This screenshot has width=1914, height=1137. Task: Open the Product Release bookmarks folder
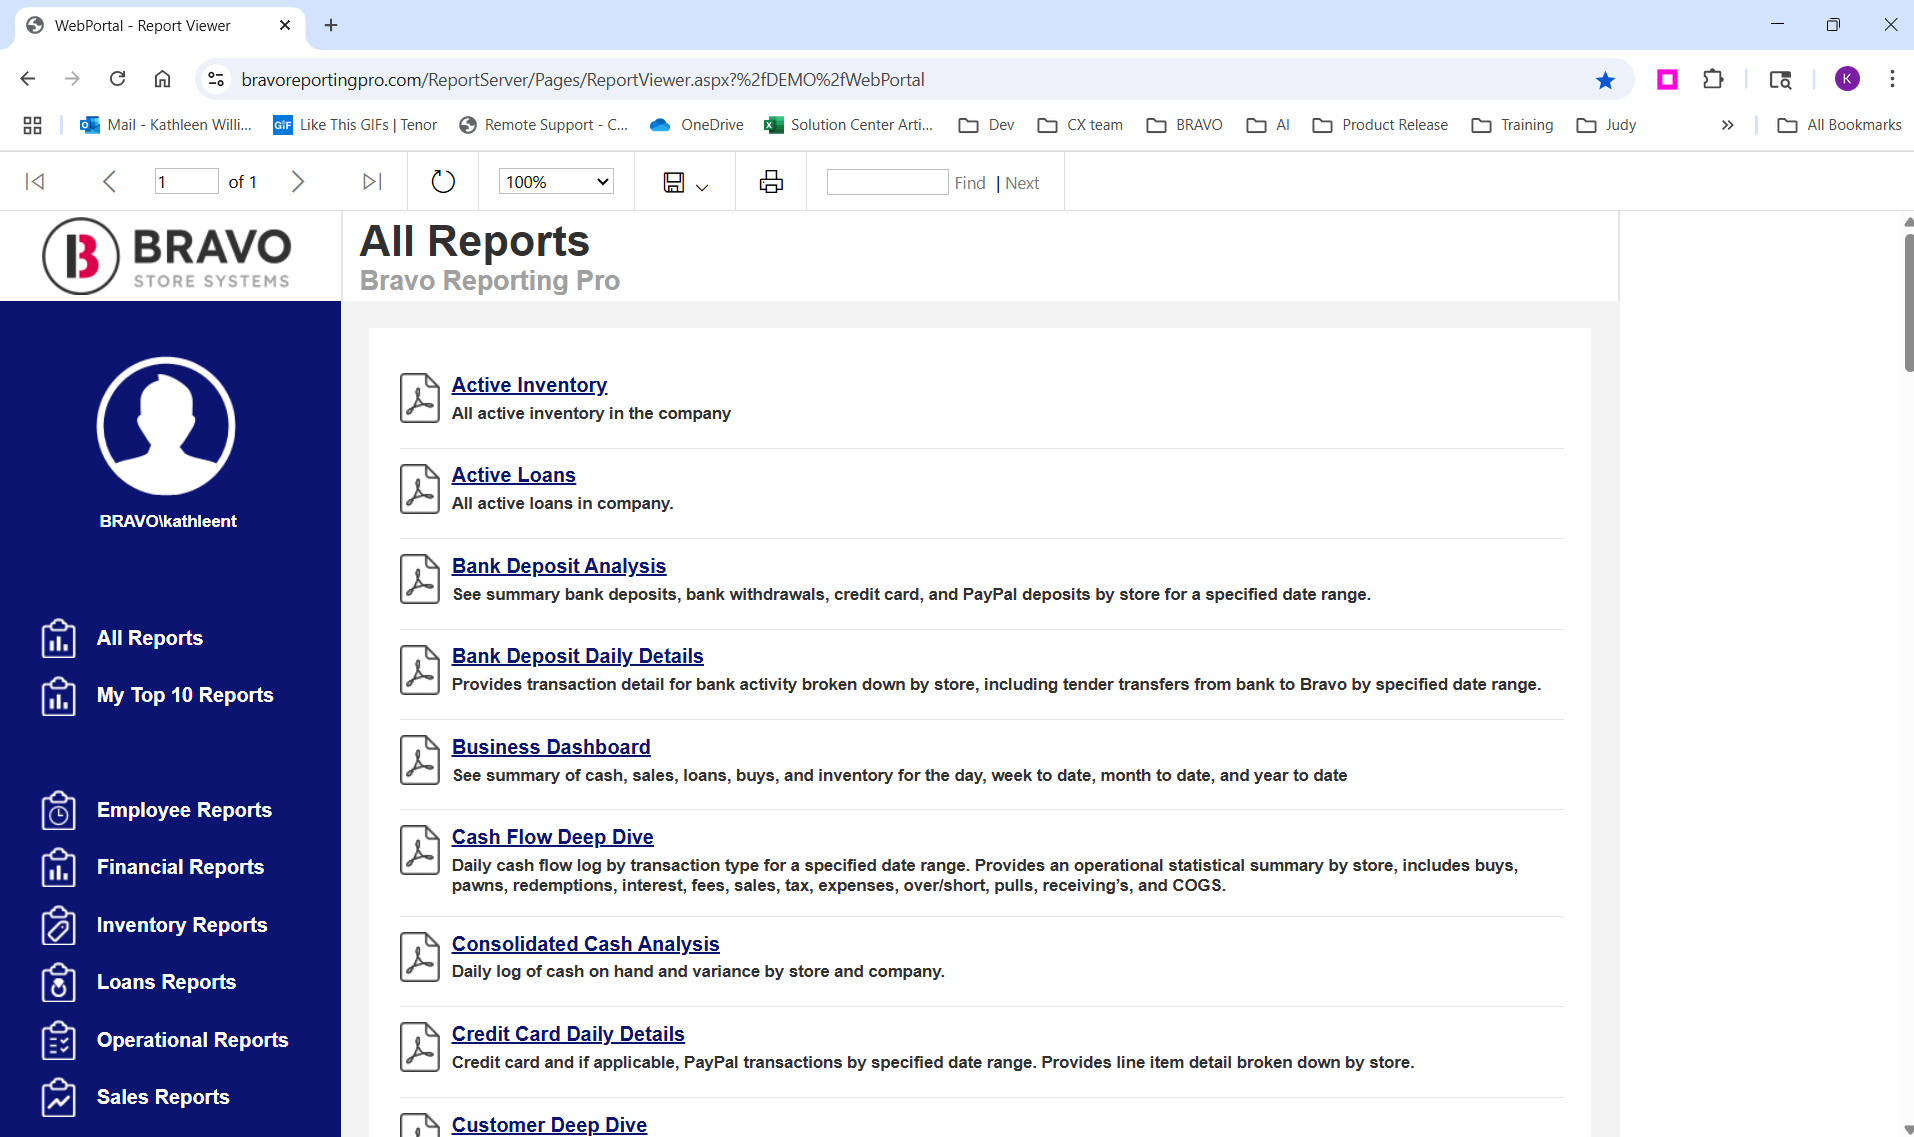coord(1380,125)
